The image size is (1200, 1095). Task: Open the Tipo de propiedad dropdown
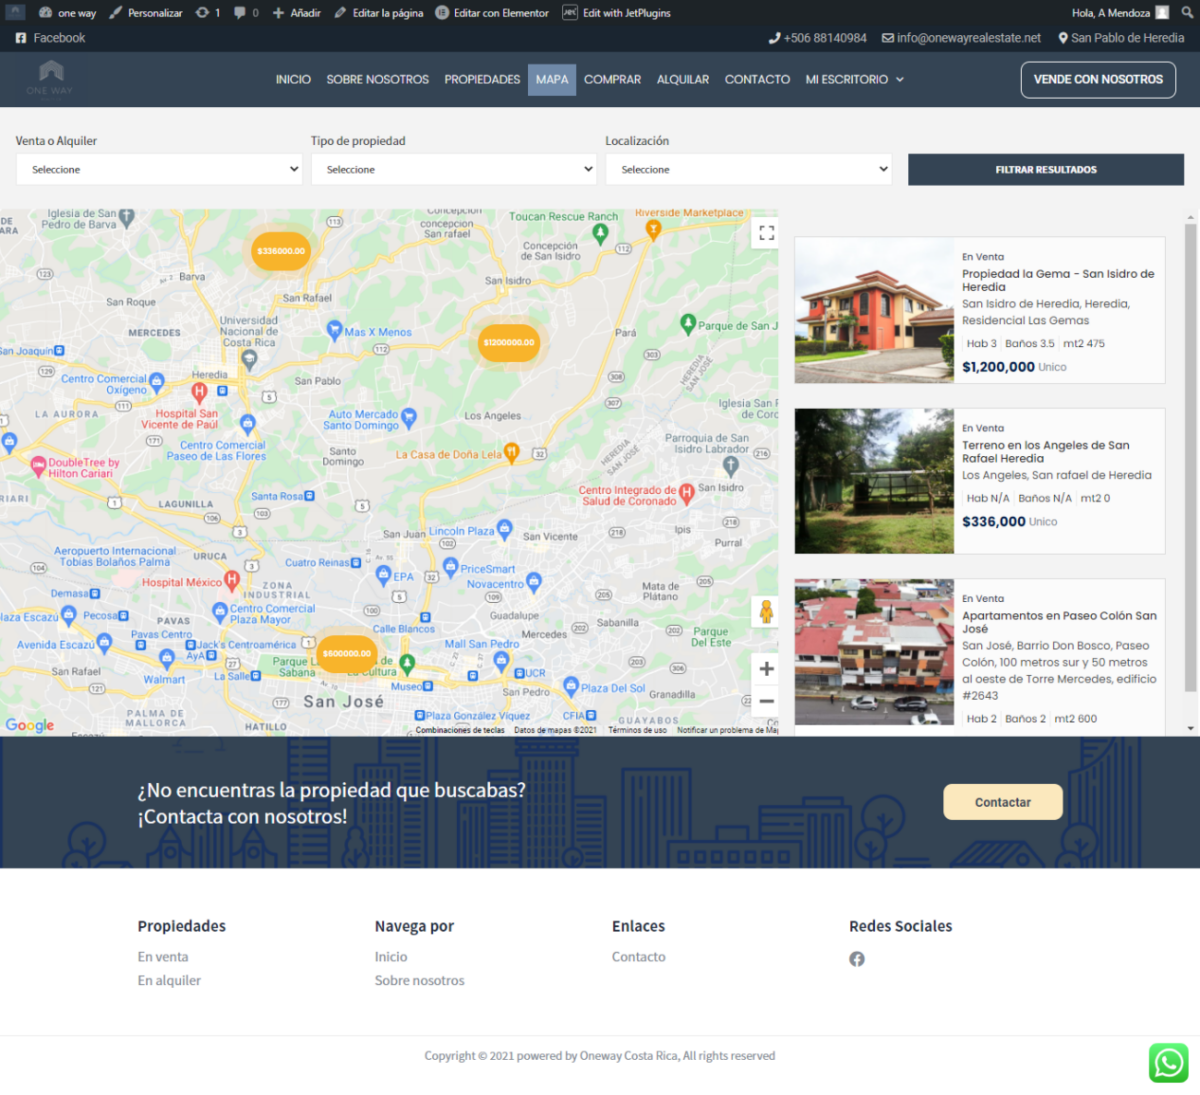coord(454,169)
